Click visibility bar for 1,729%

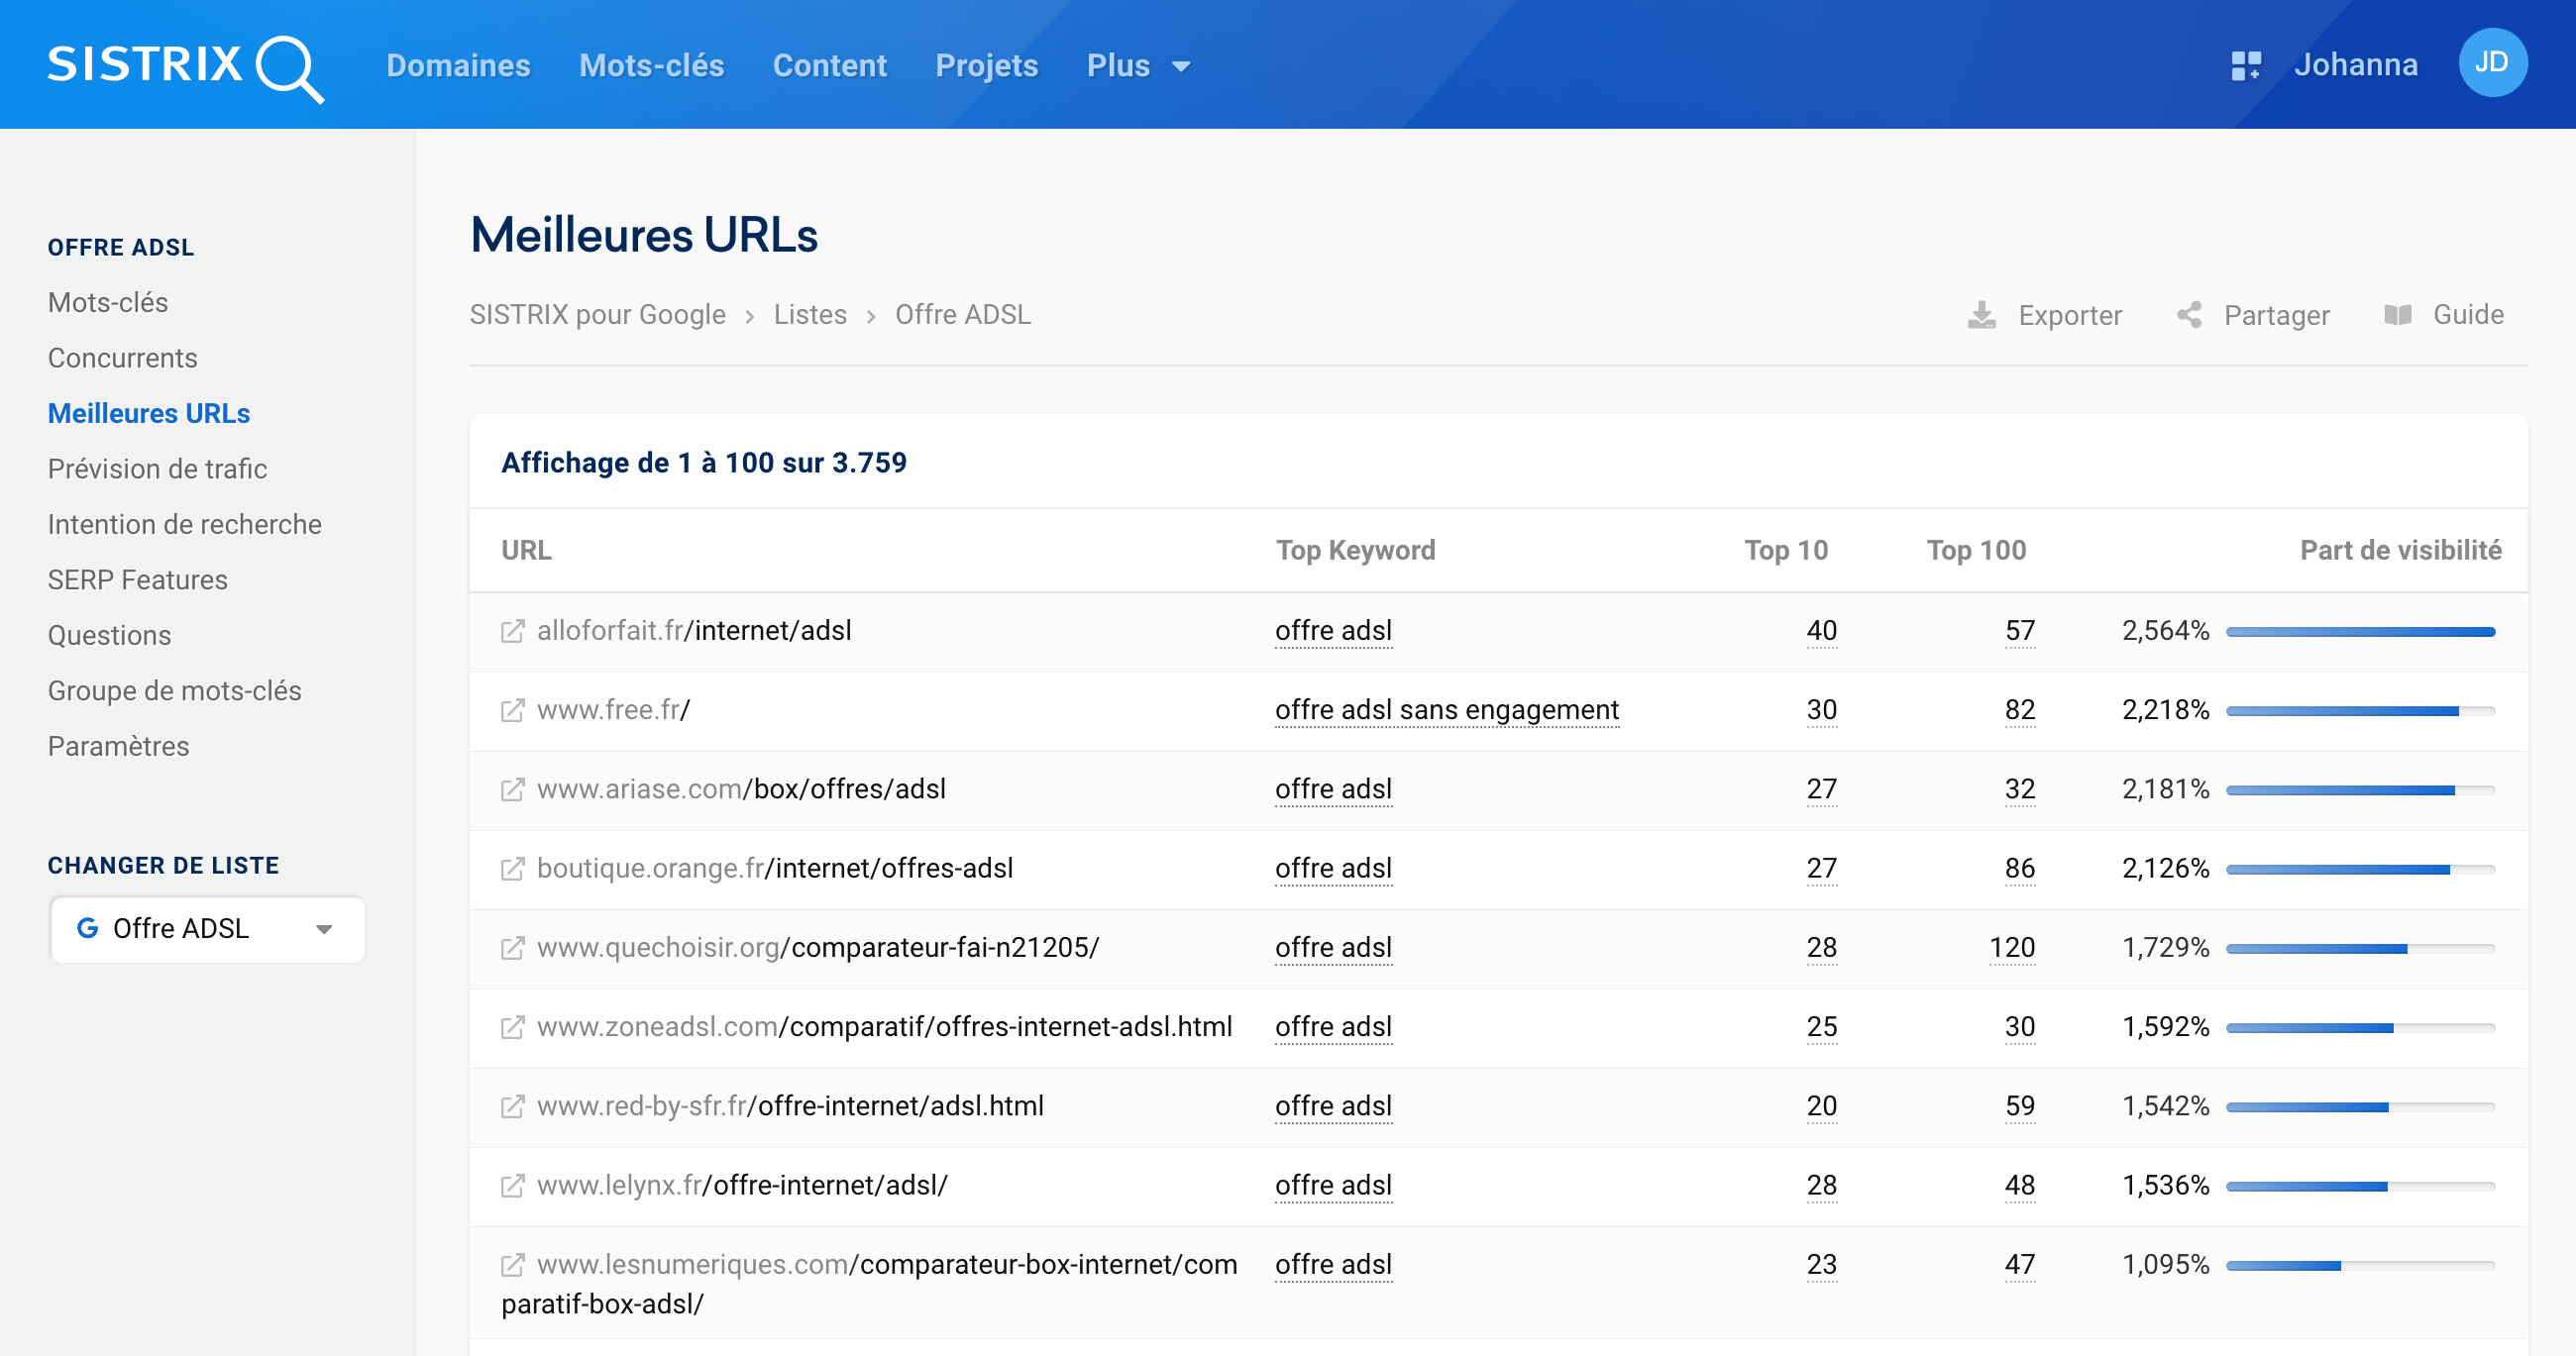[x=2360, y=949]
